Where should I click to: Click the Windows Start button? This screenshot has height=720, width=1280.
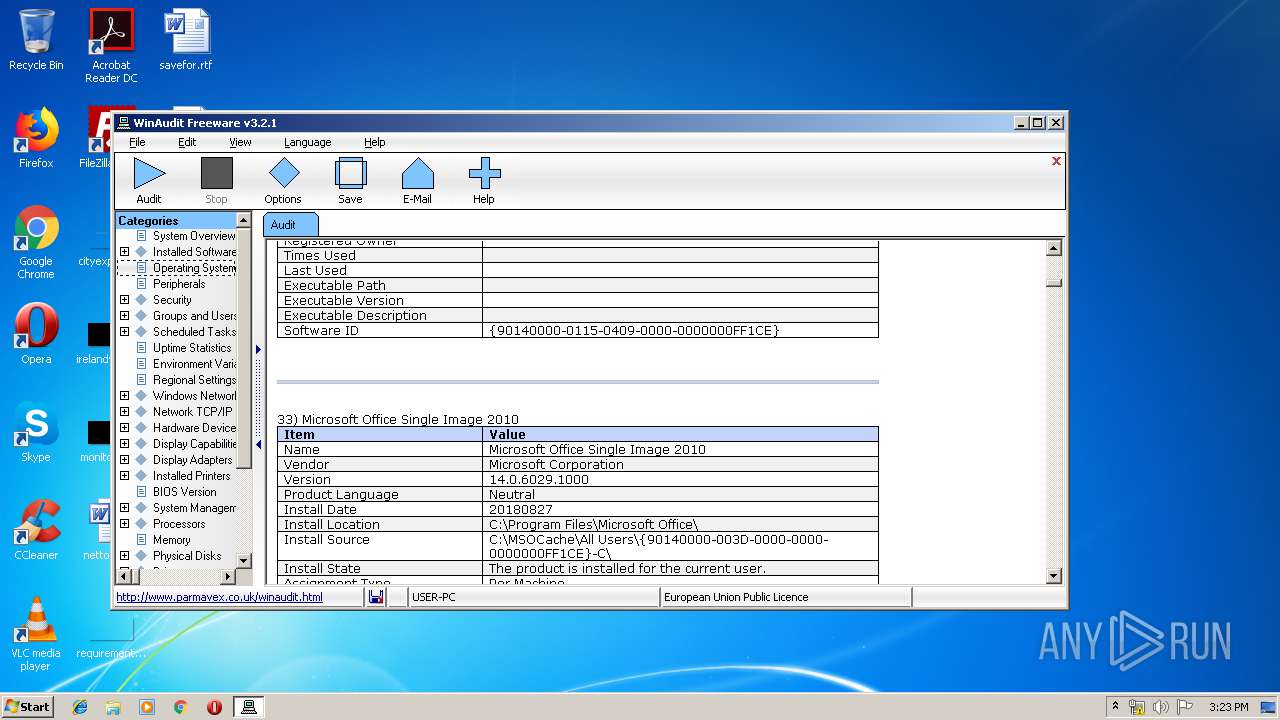click(28, 706)
